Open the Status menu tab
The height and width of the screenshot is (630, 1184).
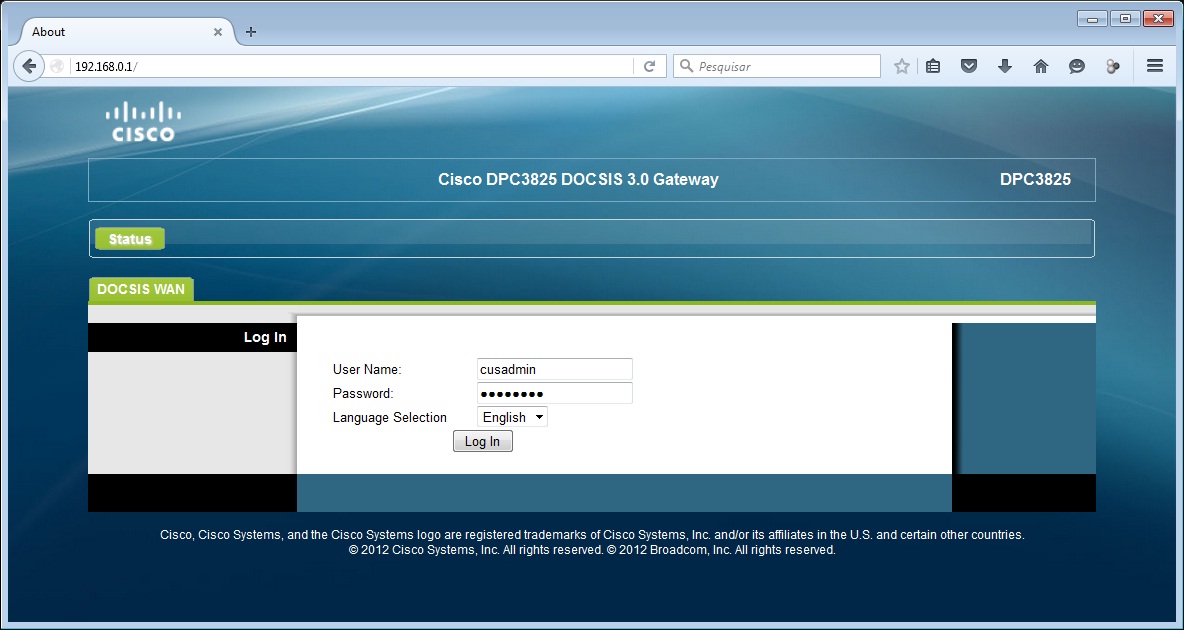tap(130, 239)
